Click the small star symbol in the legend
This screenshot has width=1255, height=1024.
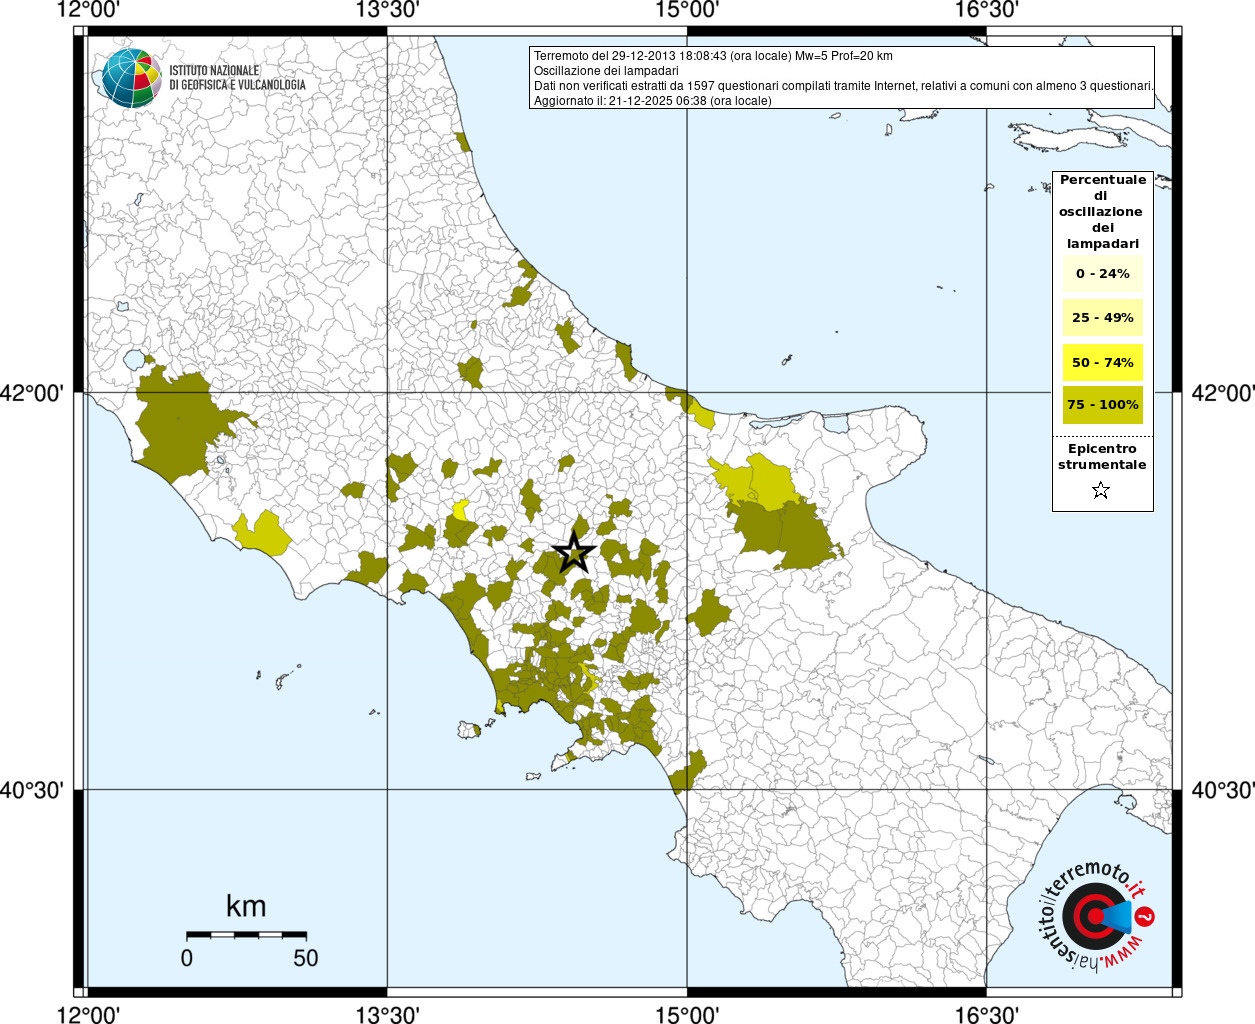[x=1101, y=490]
